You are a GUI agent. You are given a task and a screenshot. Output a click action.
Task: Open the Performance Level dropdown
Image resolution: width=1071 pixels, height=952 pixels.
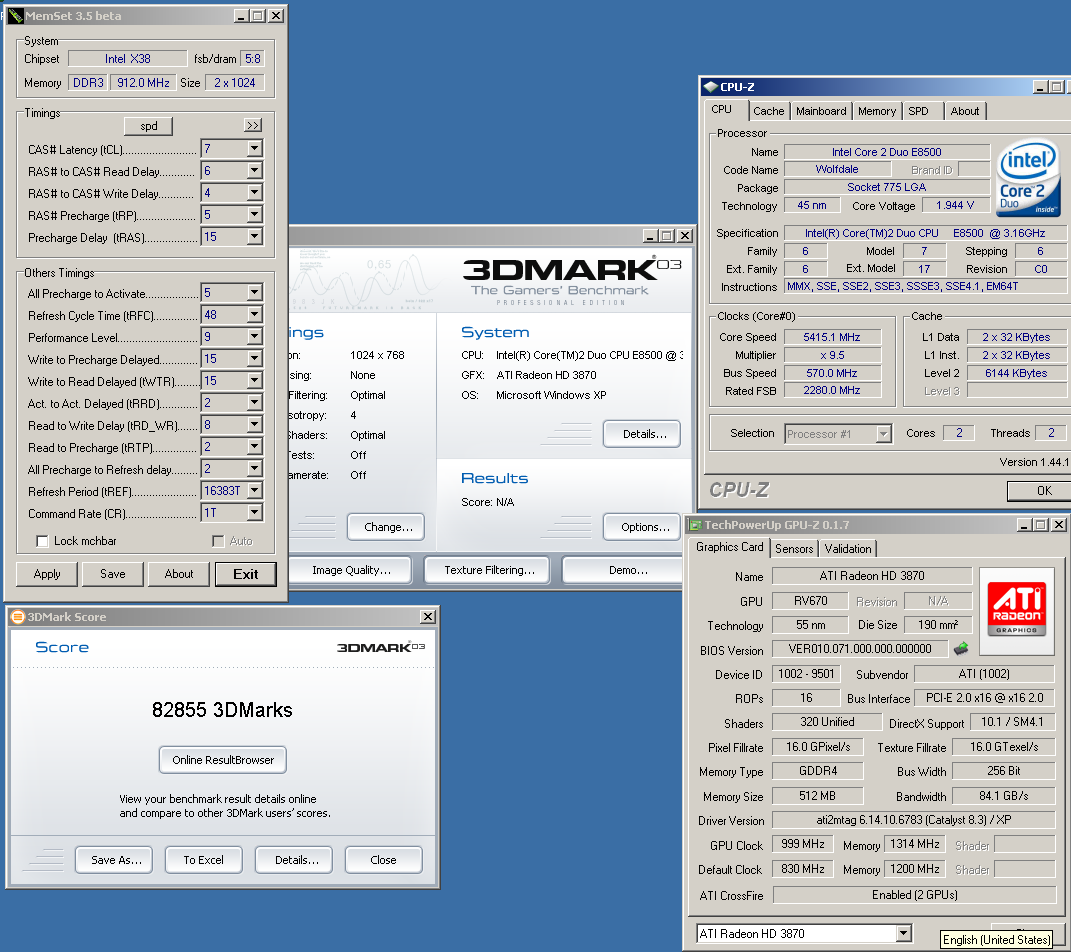click(x=254, y=336)
